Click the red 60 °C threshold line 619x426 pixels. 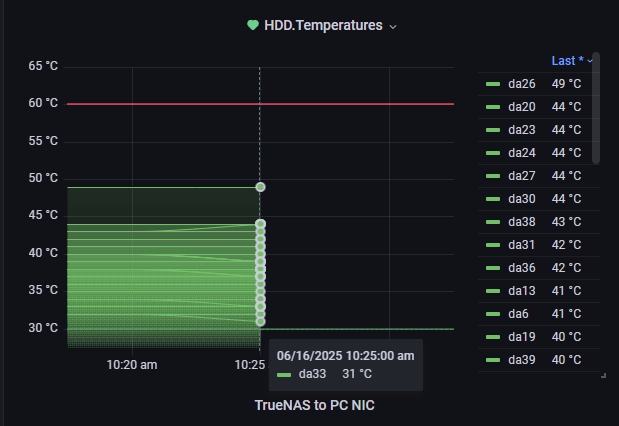(x=261, y=104)
